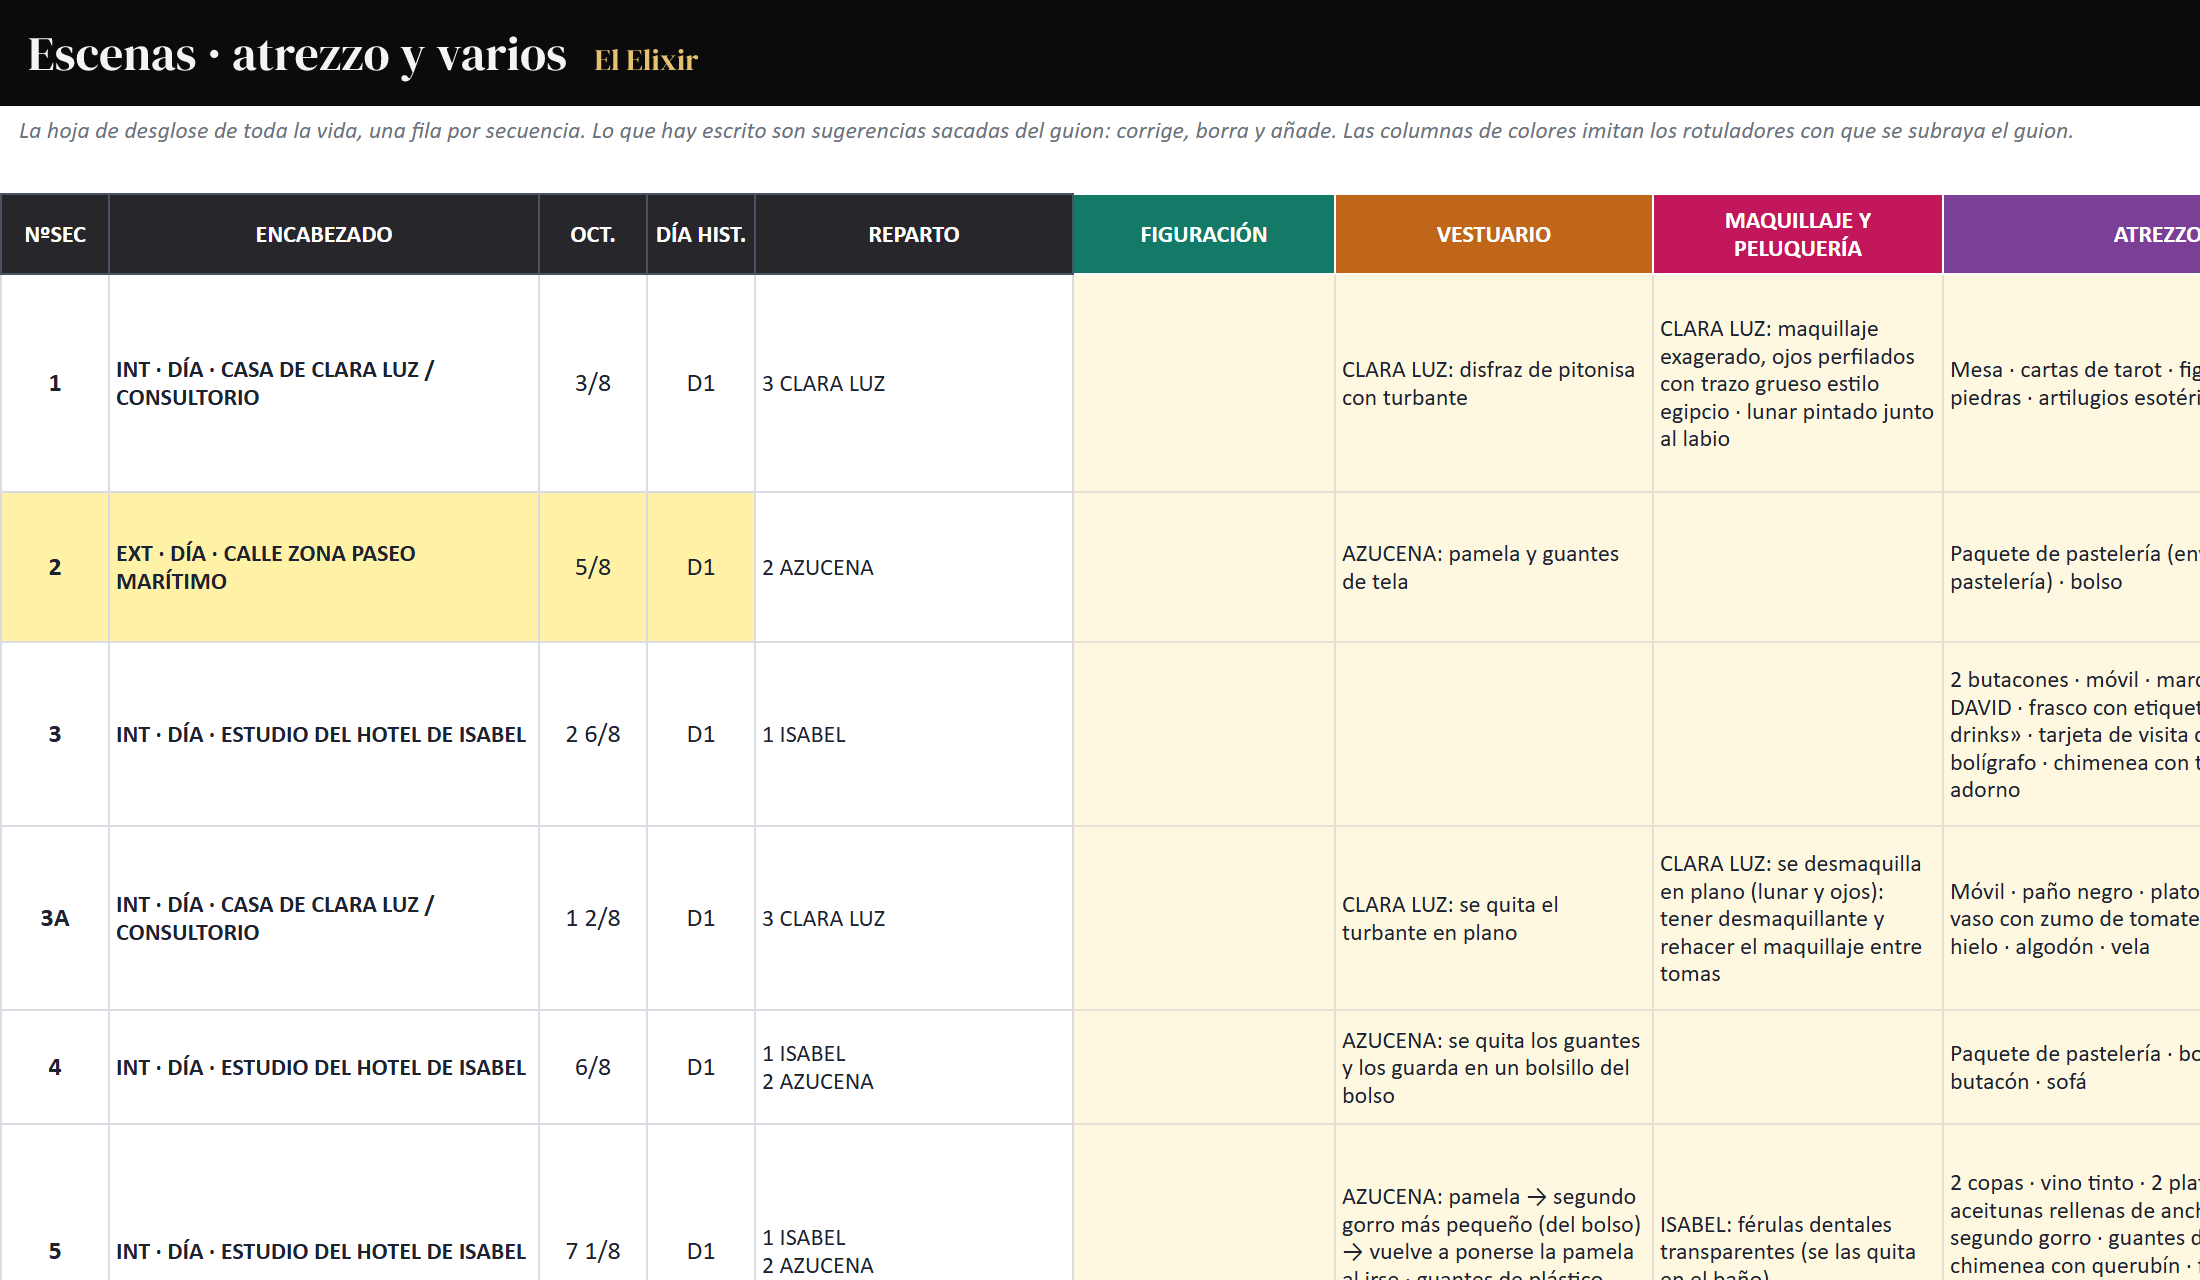Edit the CALLE ZONA PASEO MARÍTIMO heading

pos(324,567)
